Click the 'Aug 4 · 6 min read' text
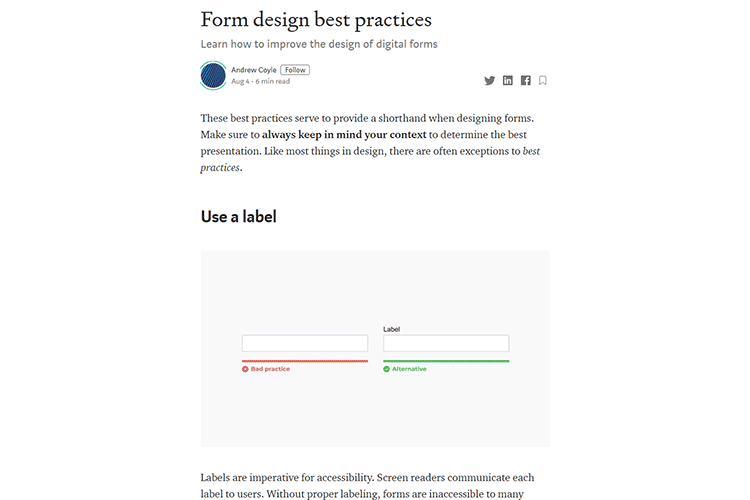The width and height of the screenshot is (750, 500). pos(259,82)
